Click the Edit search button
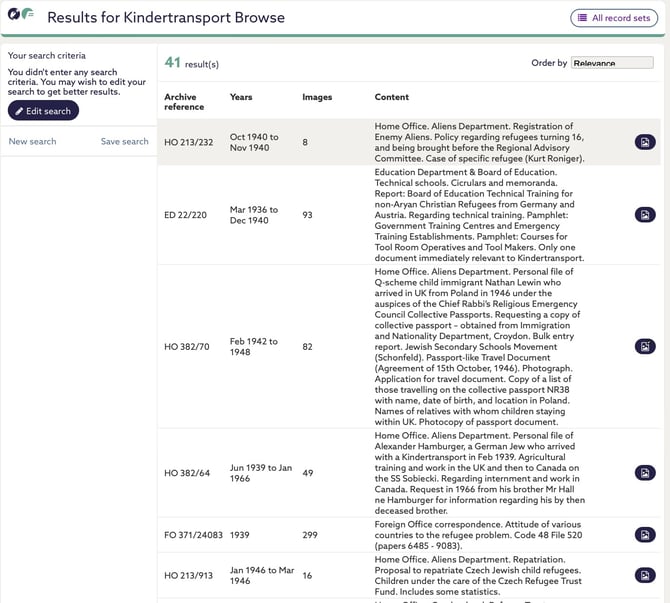This screenshot has width=670, height=603. [43, 111]
